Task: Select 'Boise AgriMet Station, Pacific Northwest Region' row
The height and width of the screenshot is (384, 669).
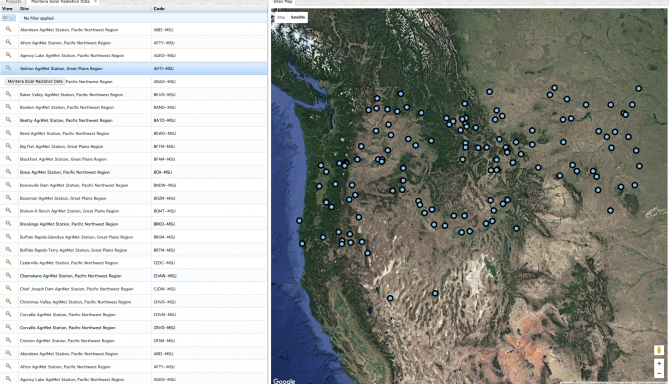Action: [x=134, y=172]
